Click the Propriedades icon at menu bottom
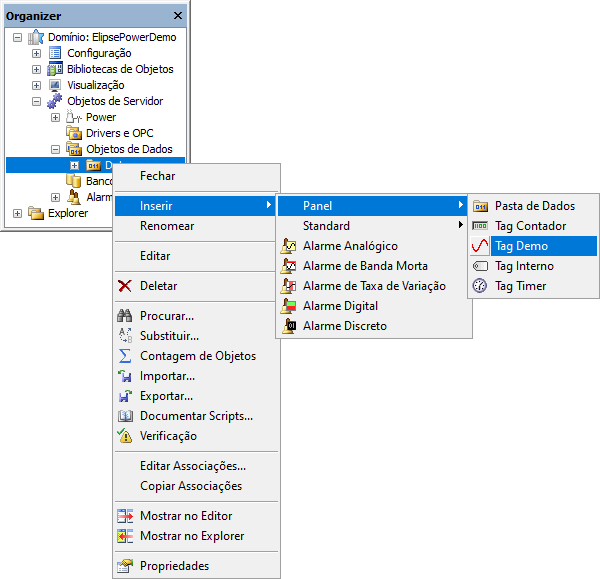The height and width of the screenshot is (579, 600). click(125, 566)
